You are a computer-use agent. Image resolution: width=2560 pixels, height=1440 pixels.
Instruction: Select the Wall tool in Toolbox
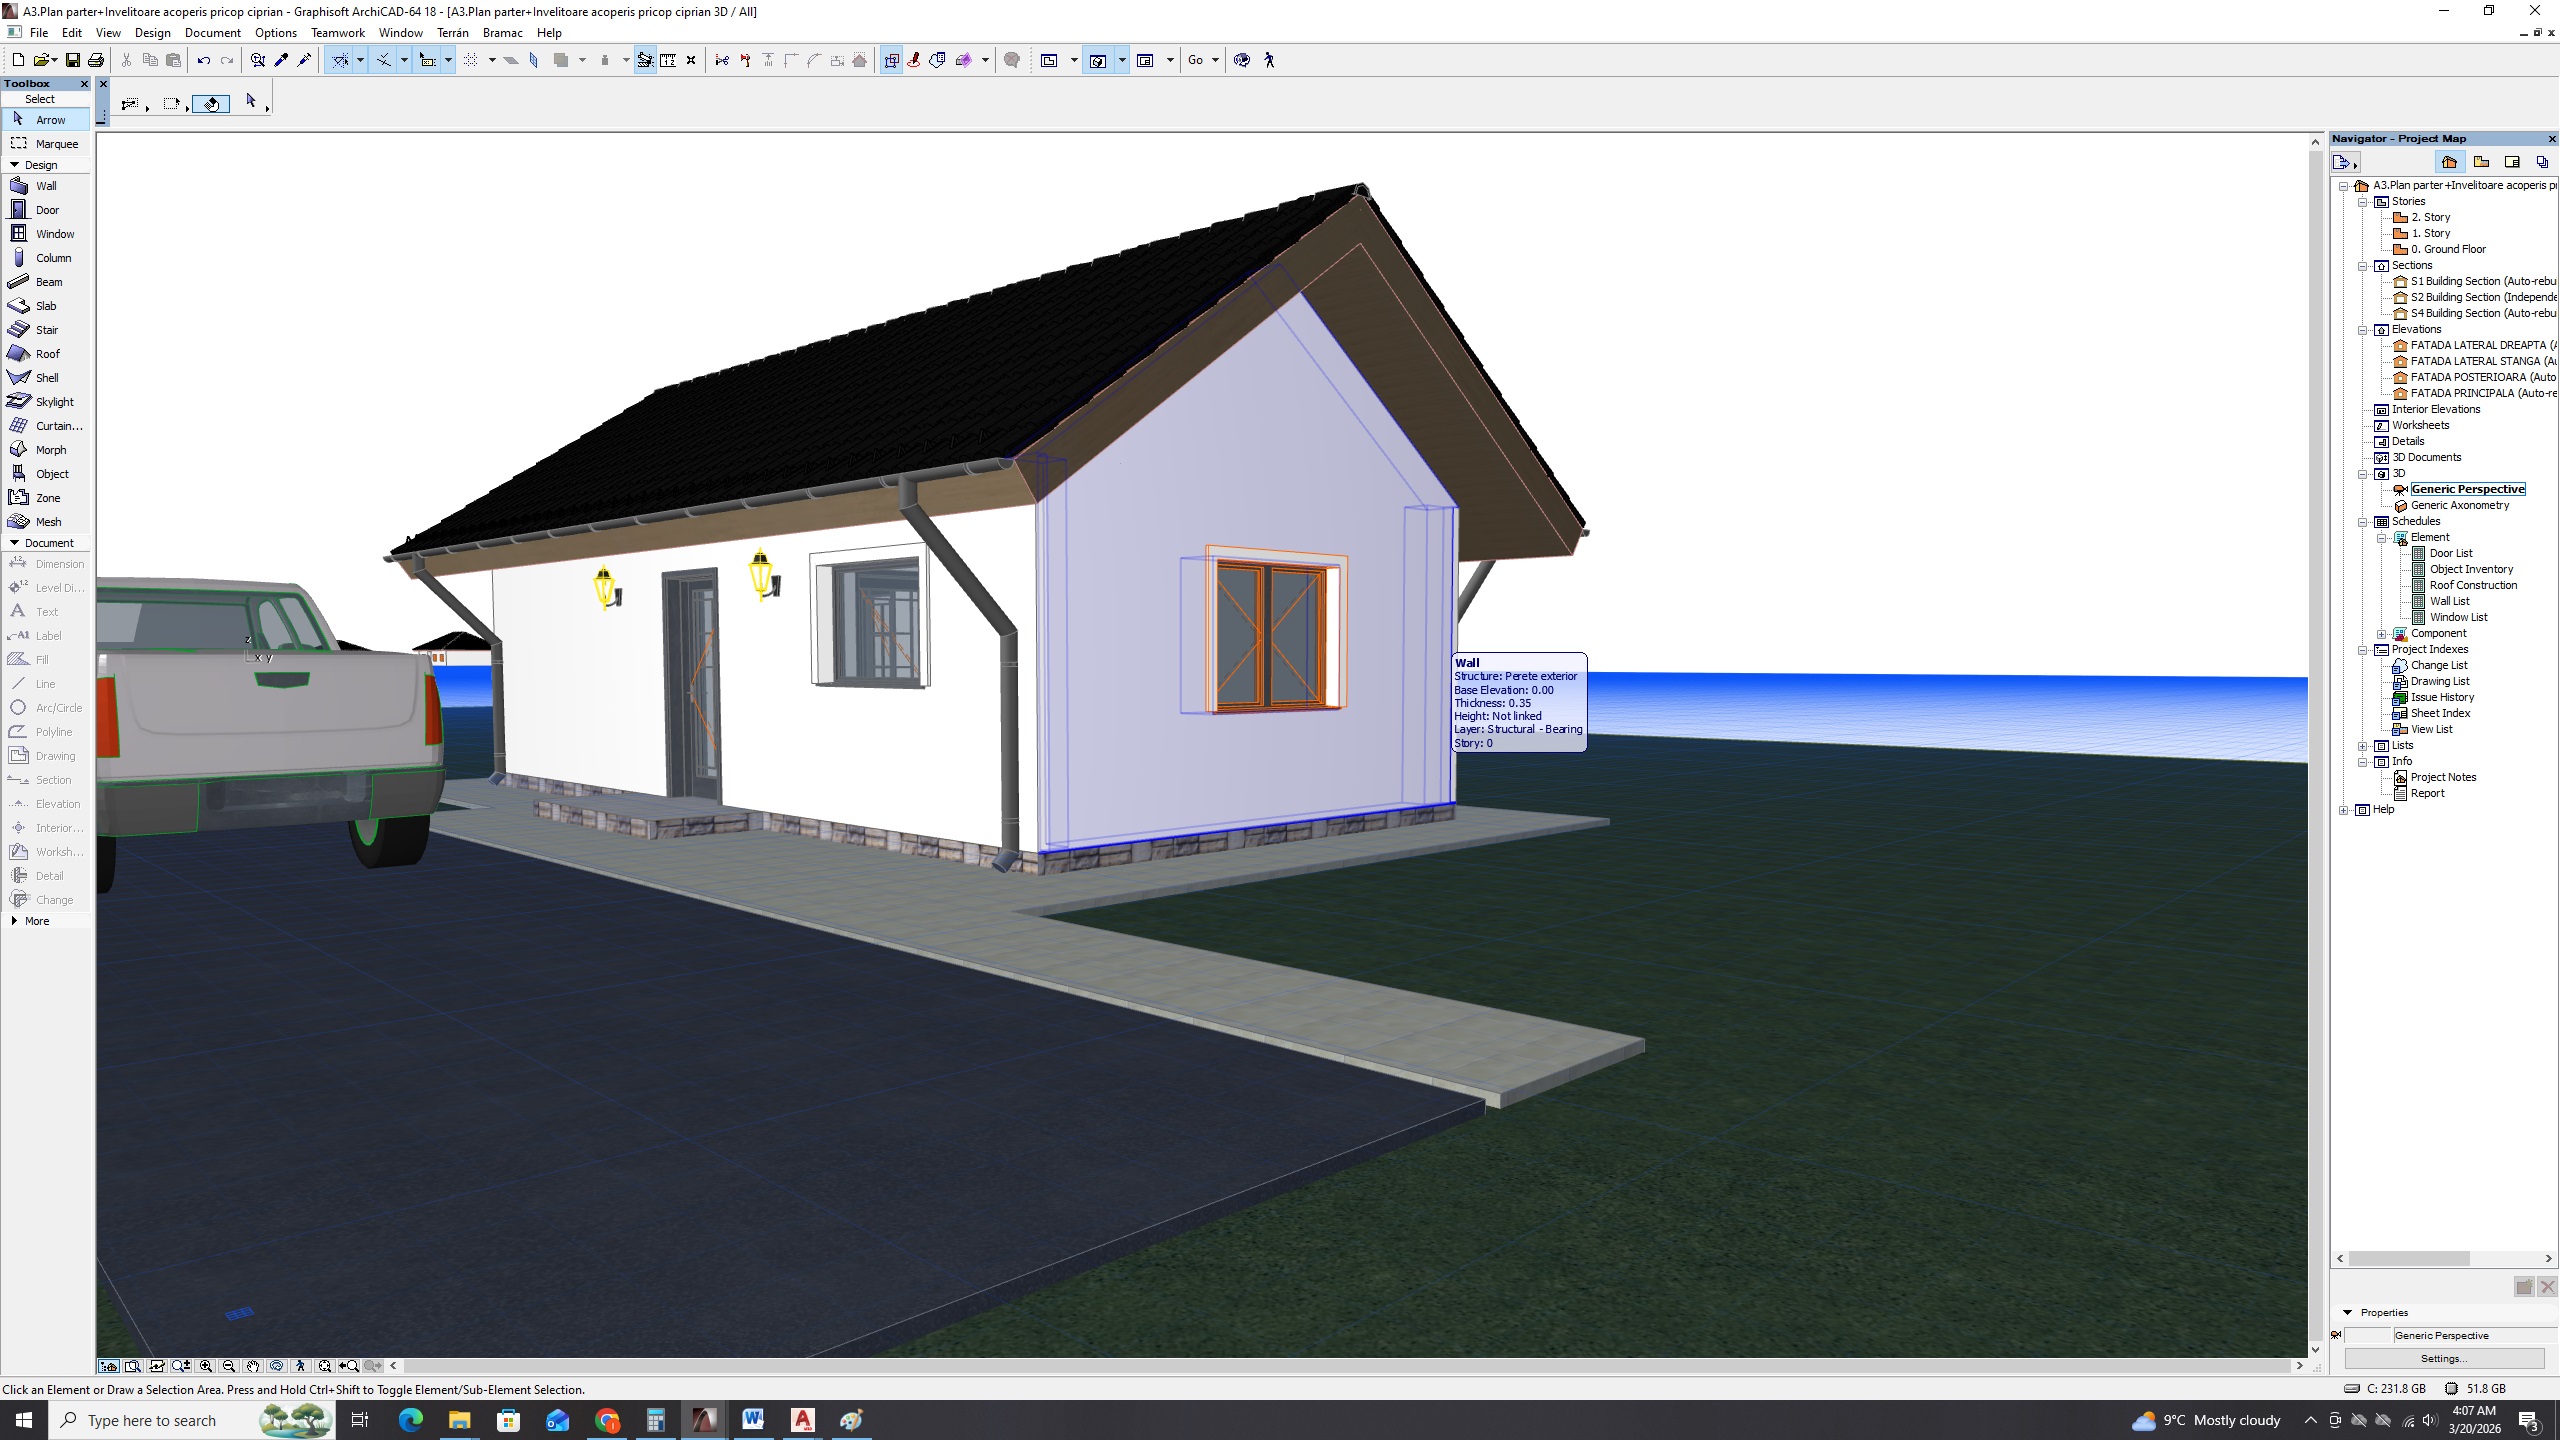46,186
